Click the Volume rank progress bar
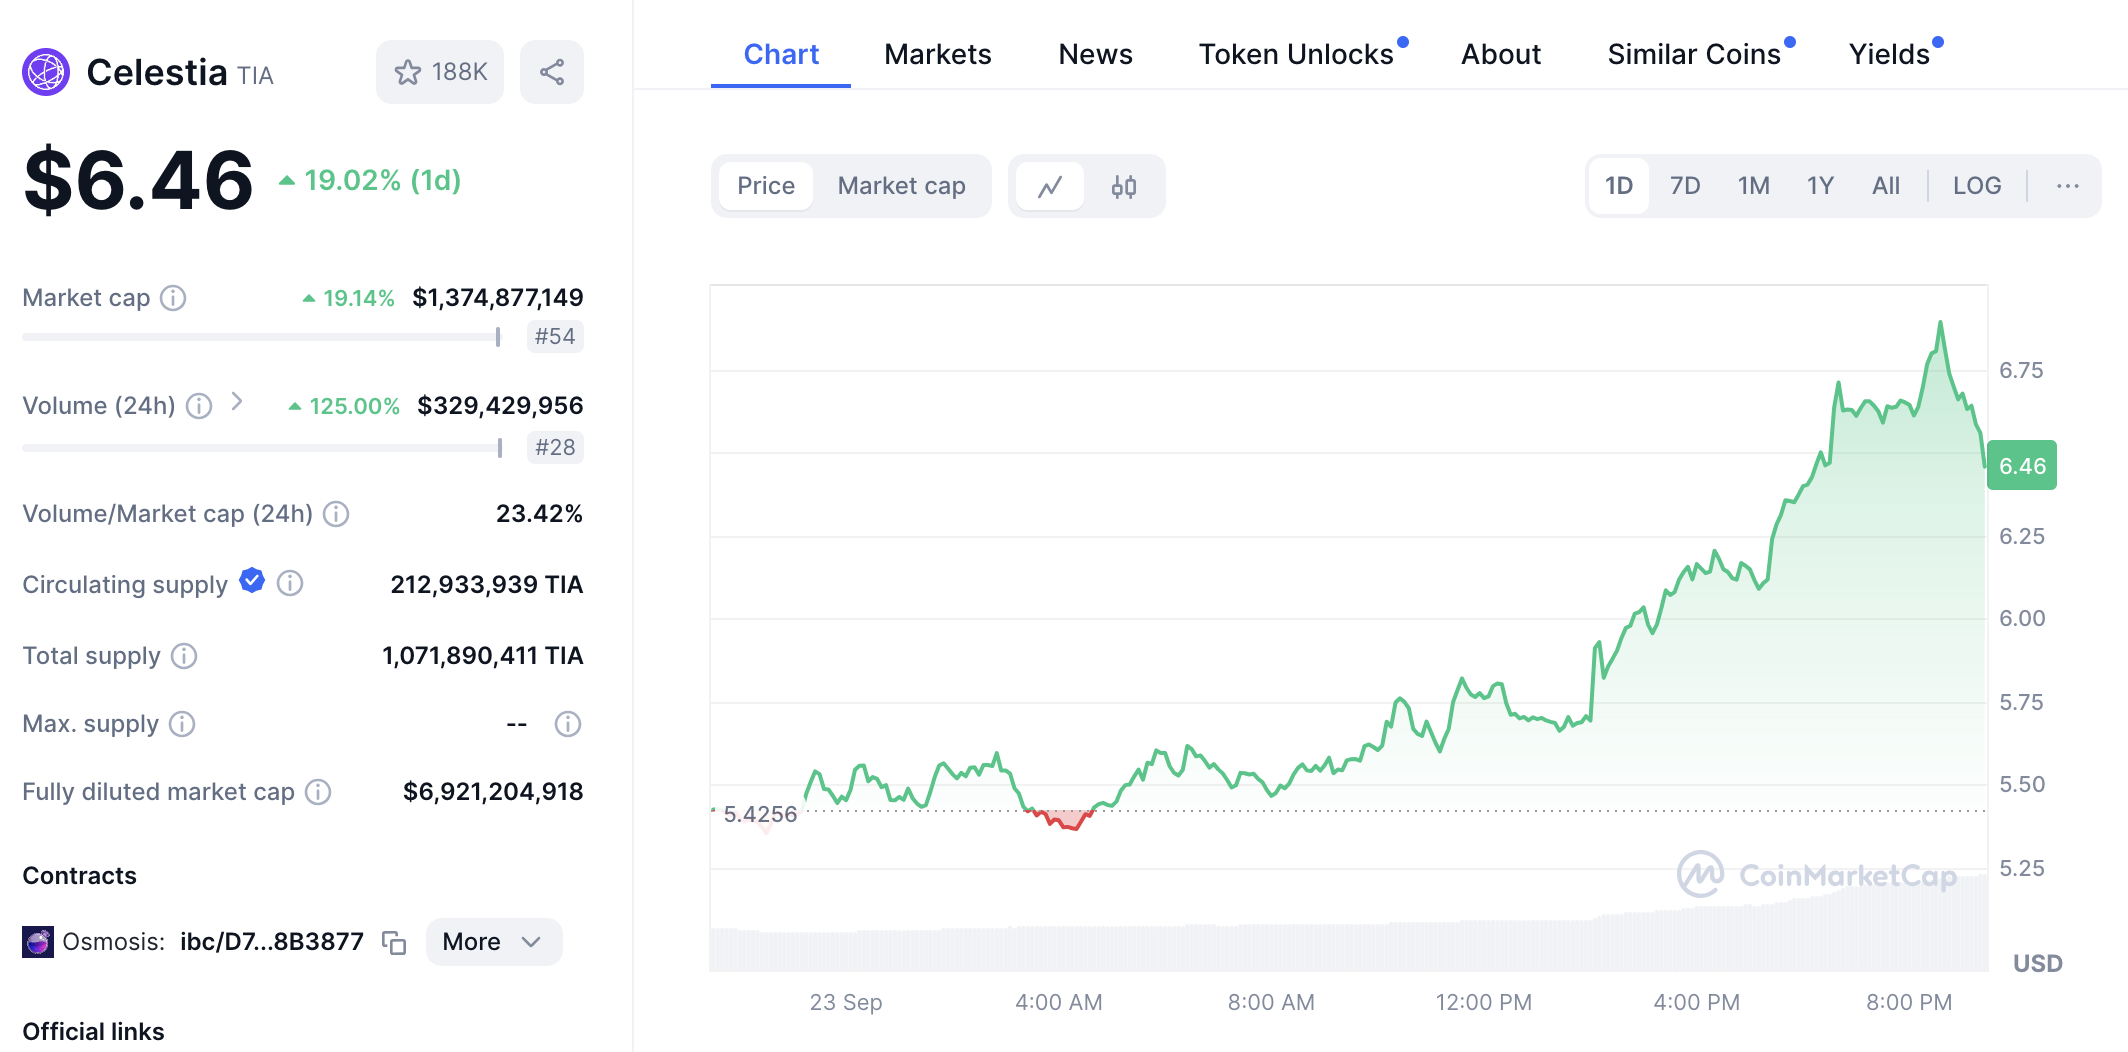Viewport: 2128px width, 1052px height. tap(261, 448)
